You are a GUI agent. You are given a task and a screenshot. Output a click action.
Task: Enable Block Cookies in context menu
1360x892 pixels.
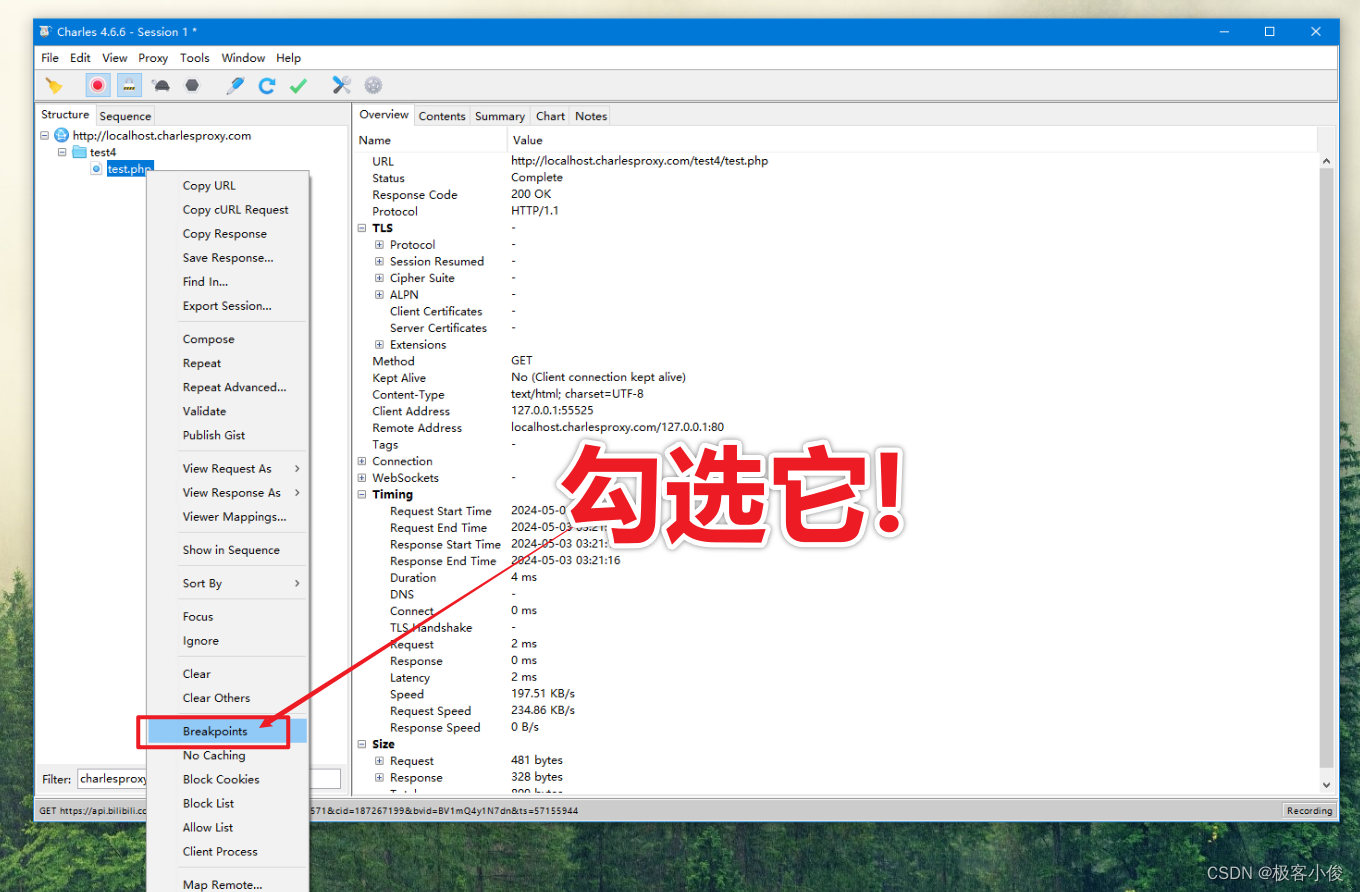click(228, 780)
